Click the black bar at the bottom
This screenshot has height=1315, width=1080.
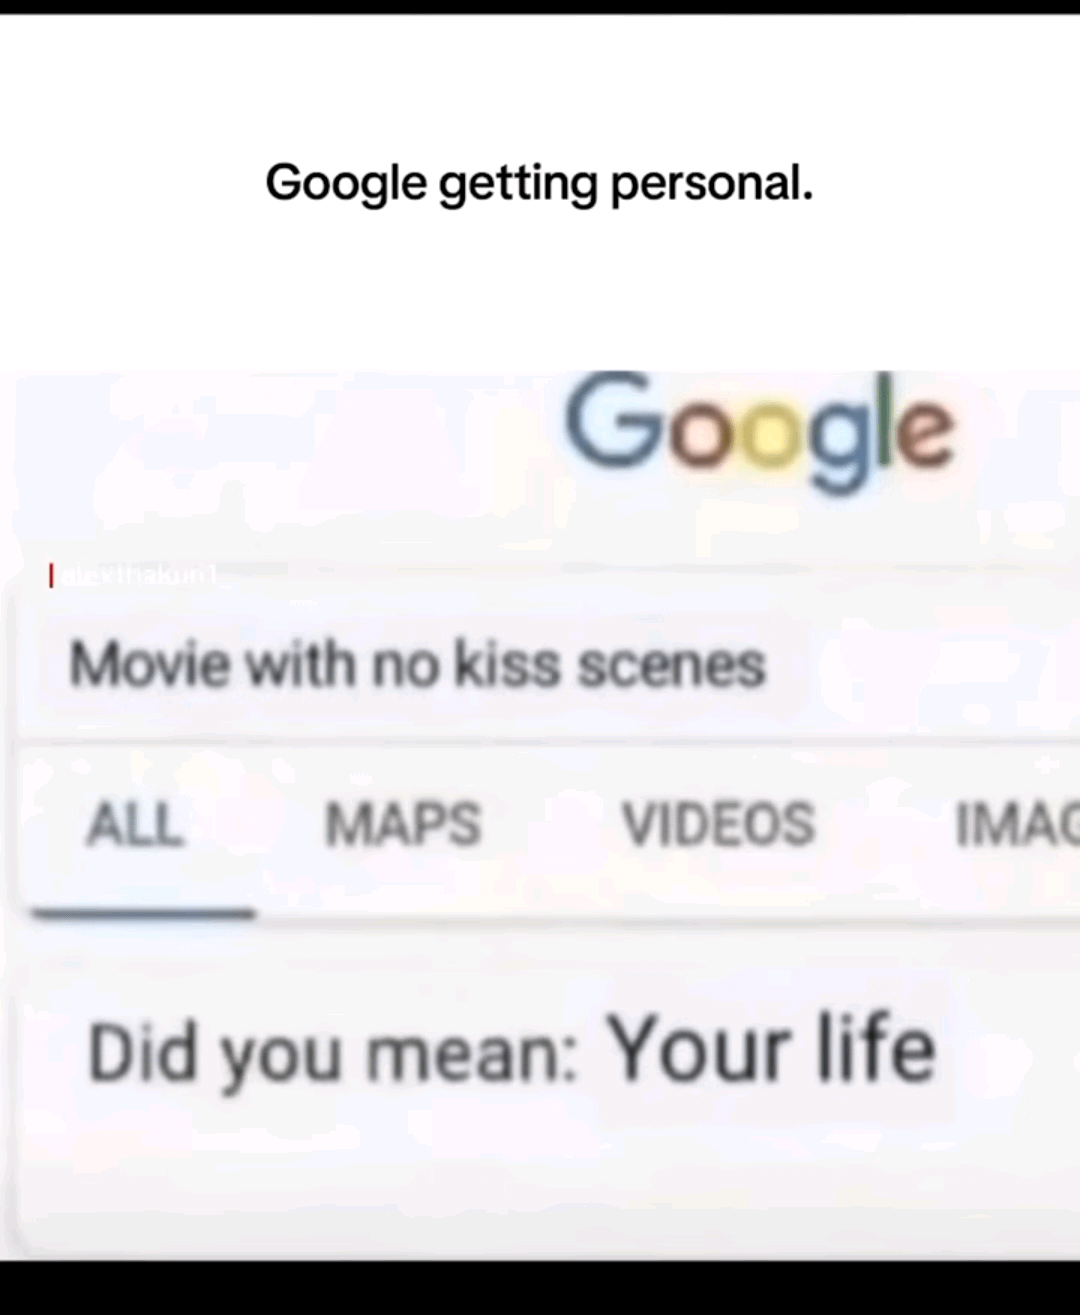tap(540, 1288)
